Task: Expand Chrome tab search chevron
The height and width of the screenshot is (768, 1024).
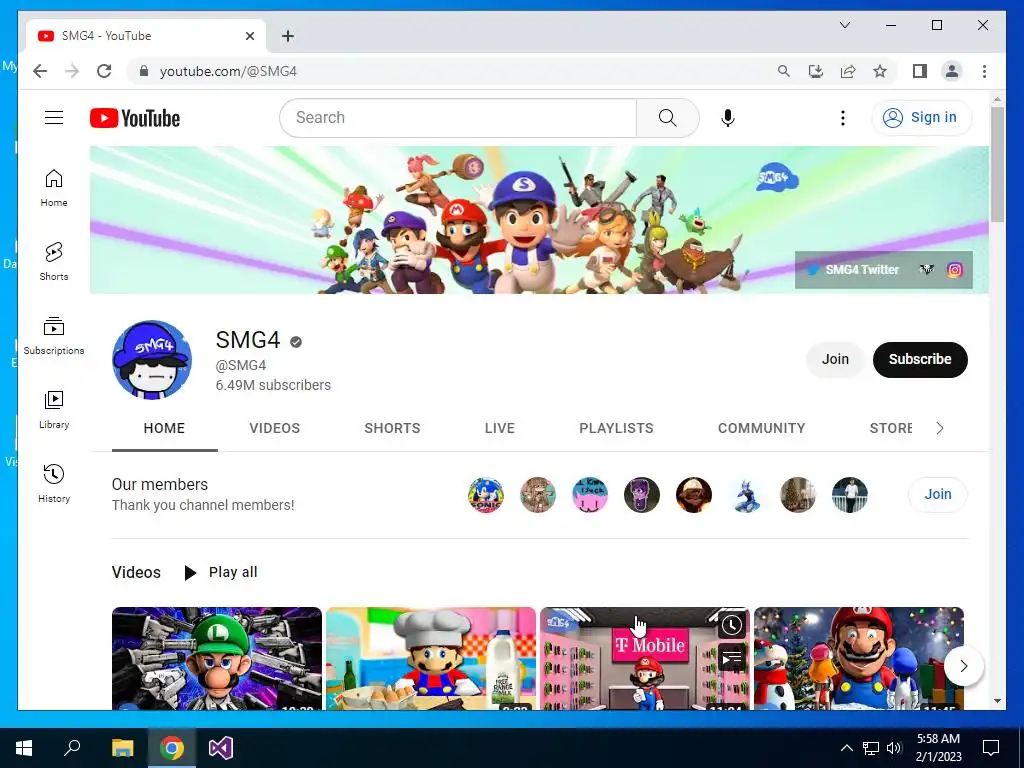Action: 844,25
